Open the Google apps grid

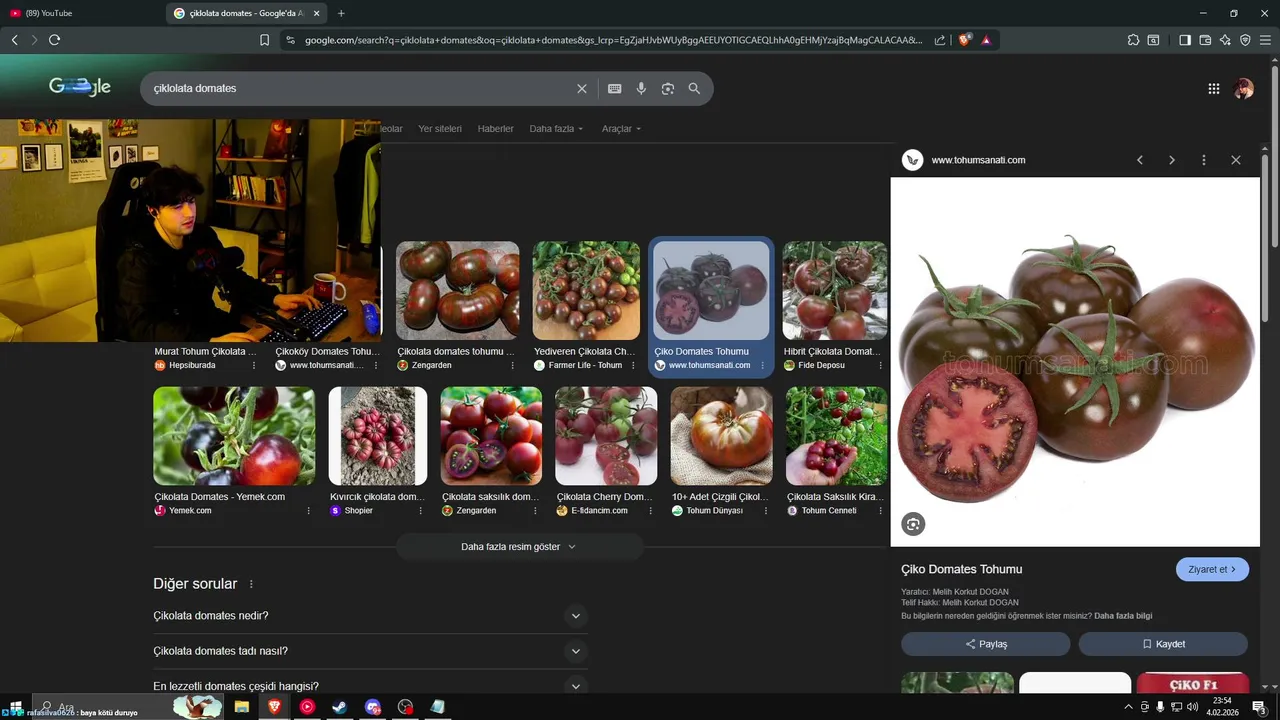[x=1214, y=89]
